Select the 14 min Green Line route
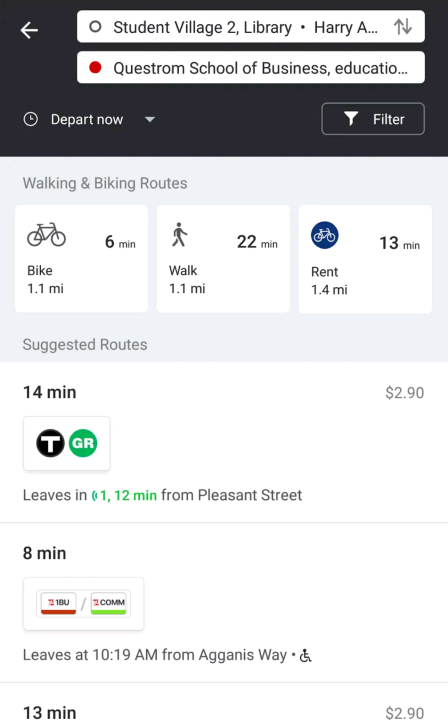This screenshot has width=448, height=720. 224,442
